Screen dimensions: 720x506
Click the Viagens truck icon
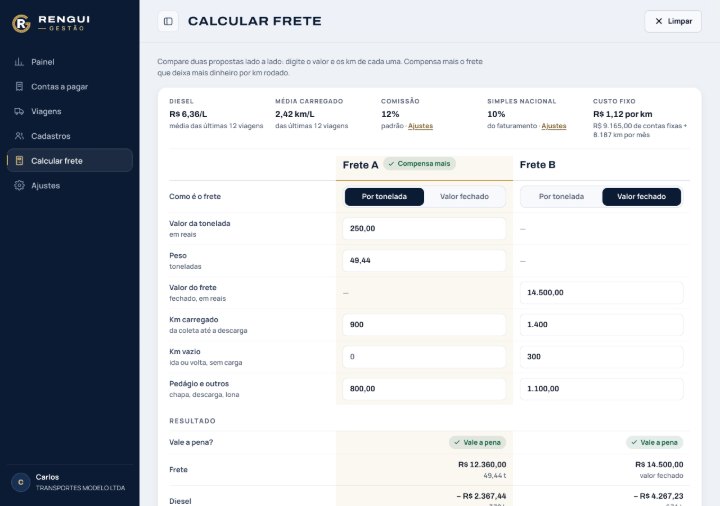[19, 112]
